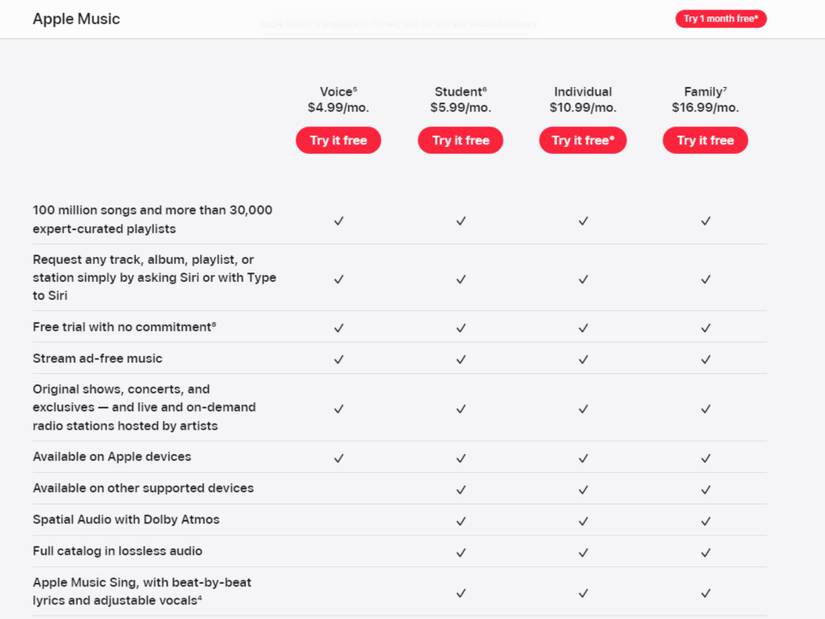The image size is (825, 619).
Task: Click Family checkmark for Spatial Audio row
Action: click(706, 521)
